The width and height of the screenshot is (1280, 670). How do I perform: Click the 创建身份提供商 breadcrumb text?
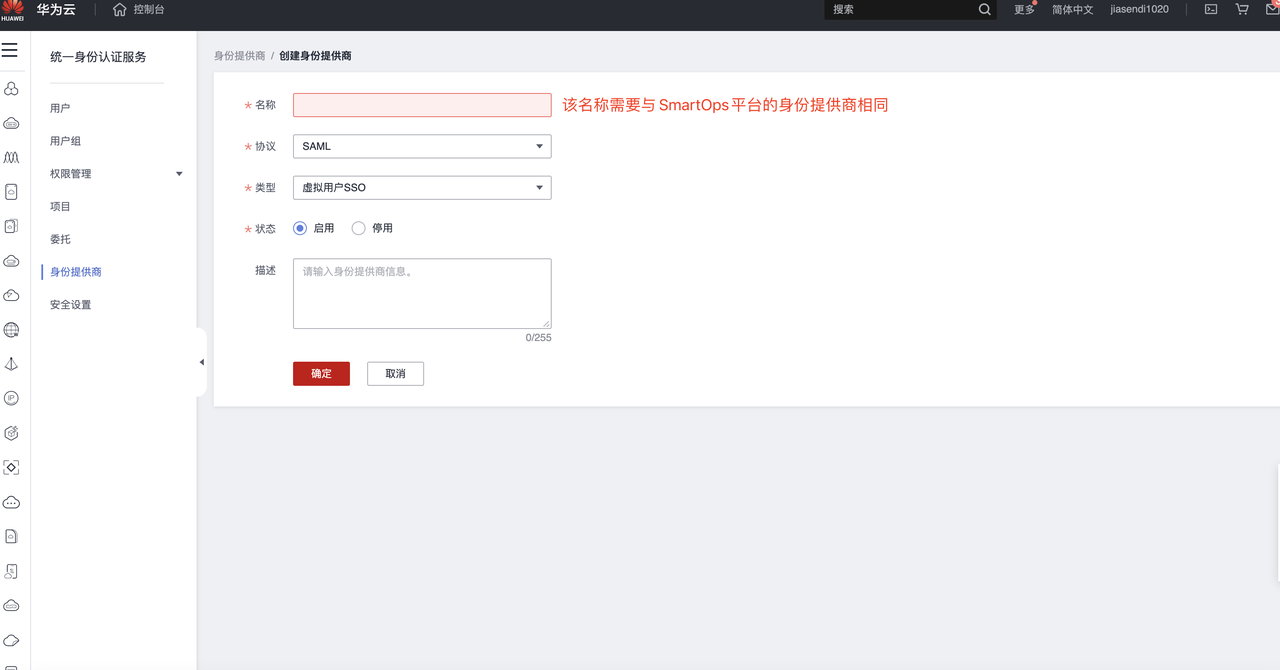click(315, 56)
